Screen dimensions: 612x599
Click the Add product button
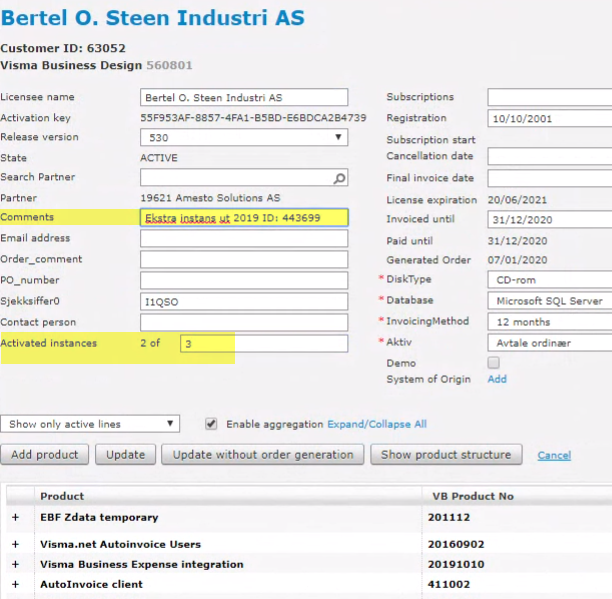tap(44, 455)
